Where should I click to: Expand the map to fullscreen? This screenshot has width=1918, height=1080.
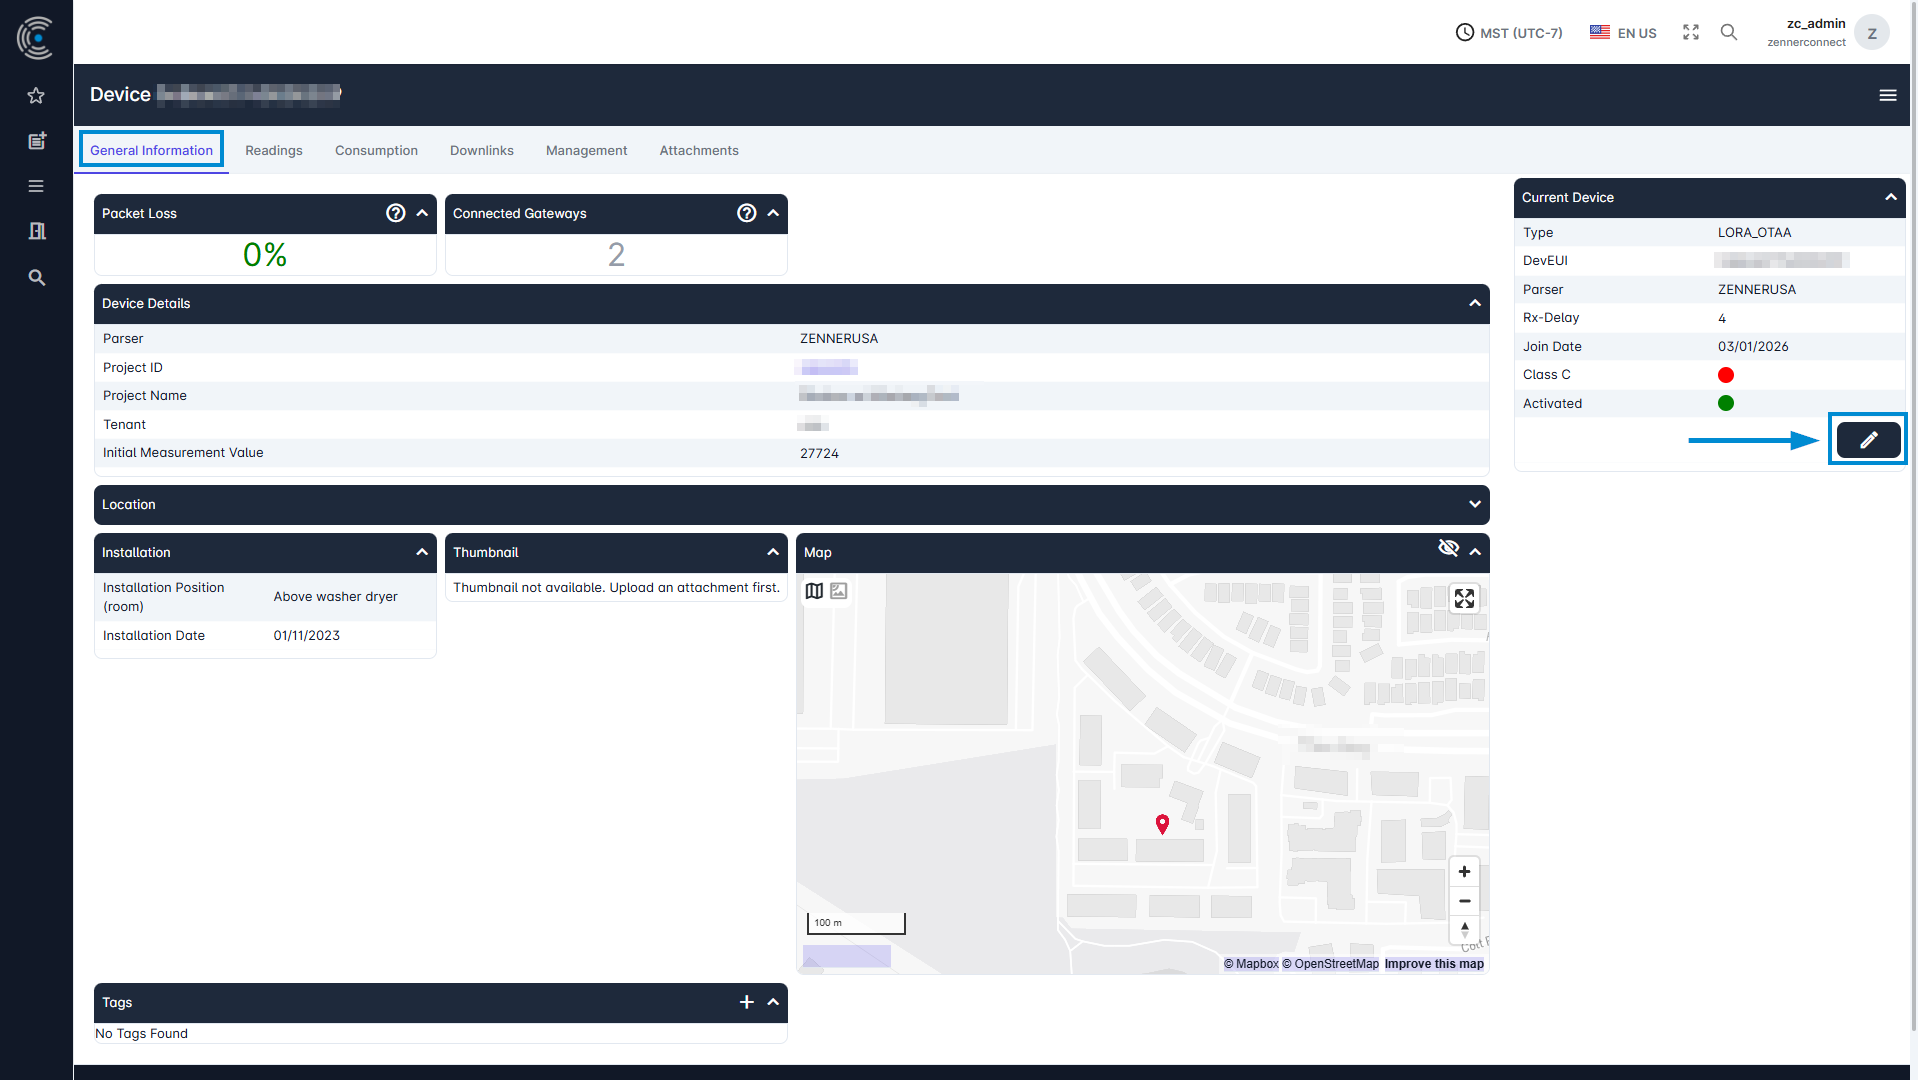coord(1464,598)
